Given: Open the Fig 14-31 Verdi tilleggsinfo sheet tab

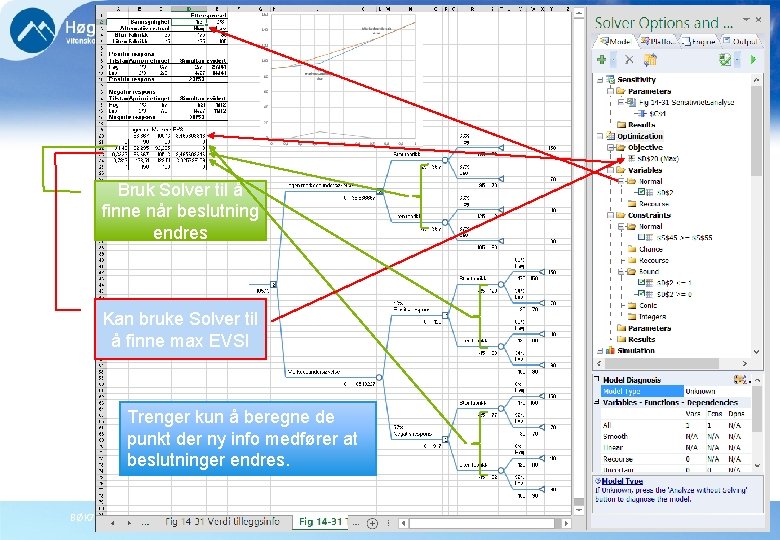Looking at the screenshot, I should pyautogui.click(x=222, y=522).
